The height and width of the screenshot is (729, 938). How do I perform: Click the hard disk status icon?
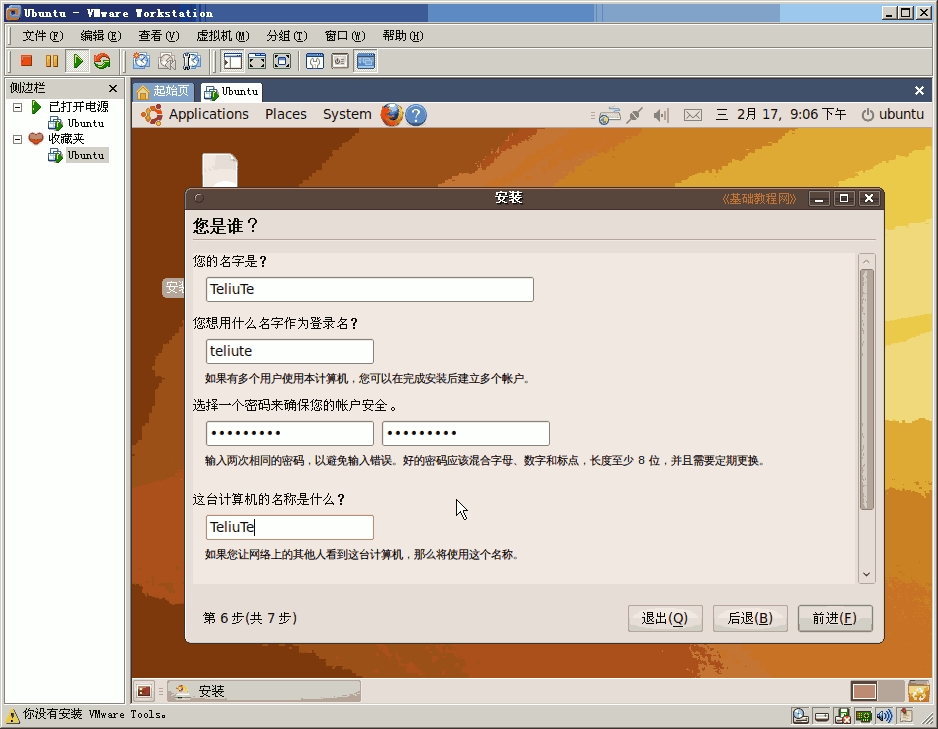point(822,716)
